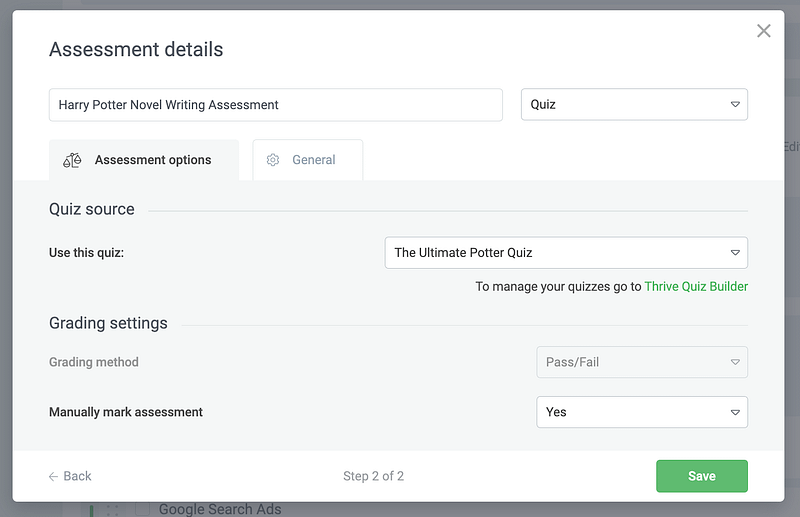Viewport: 800px width, 517px height.
Task: Click the Assessment details heading
Action: (136, 50)
